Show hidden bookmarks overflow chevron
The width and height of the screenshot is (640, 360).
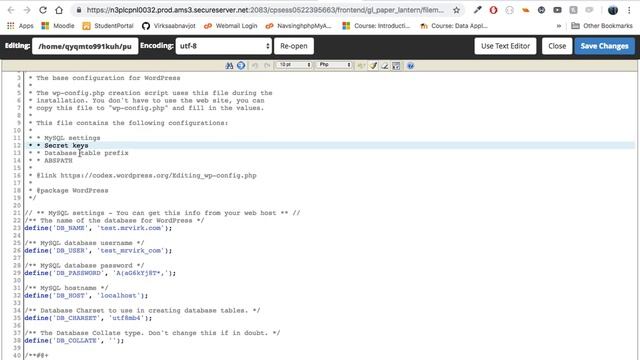(x=559, y=26)
